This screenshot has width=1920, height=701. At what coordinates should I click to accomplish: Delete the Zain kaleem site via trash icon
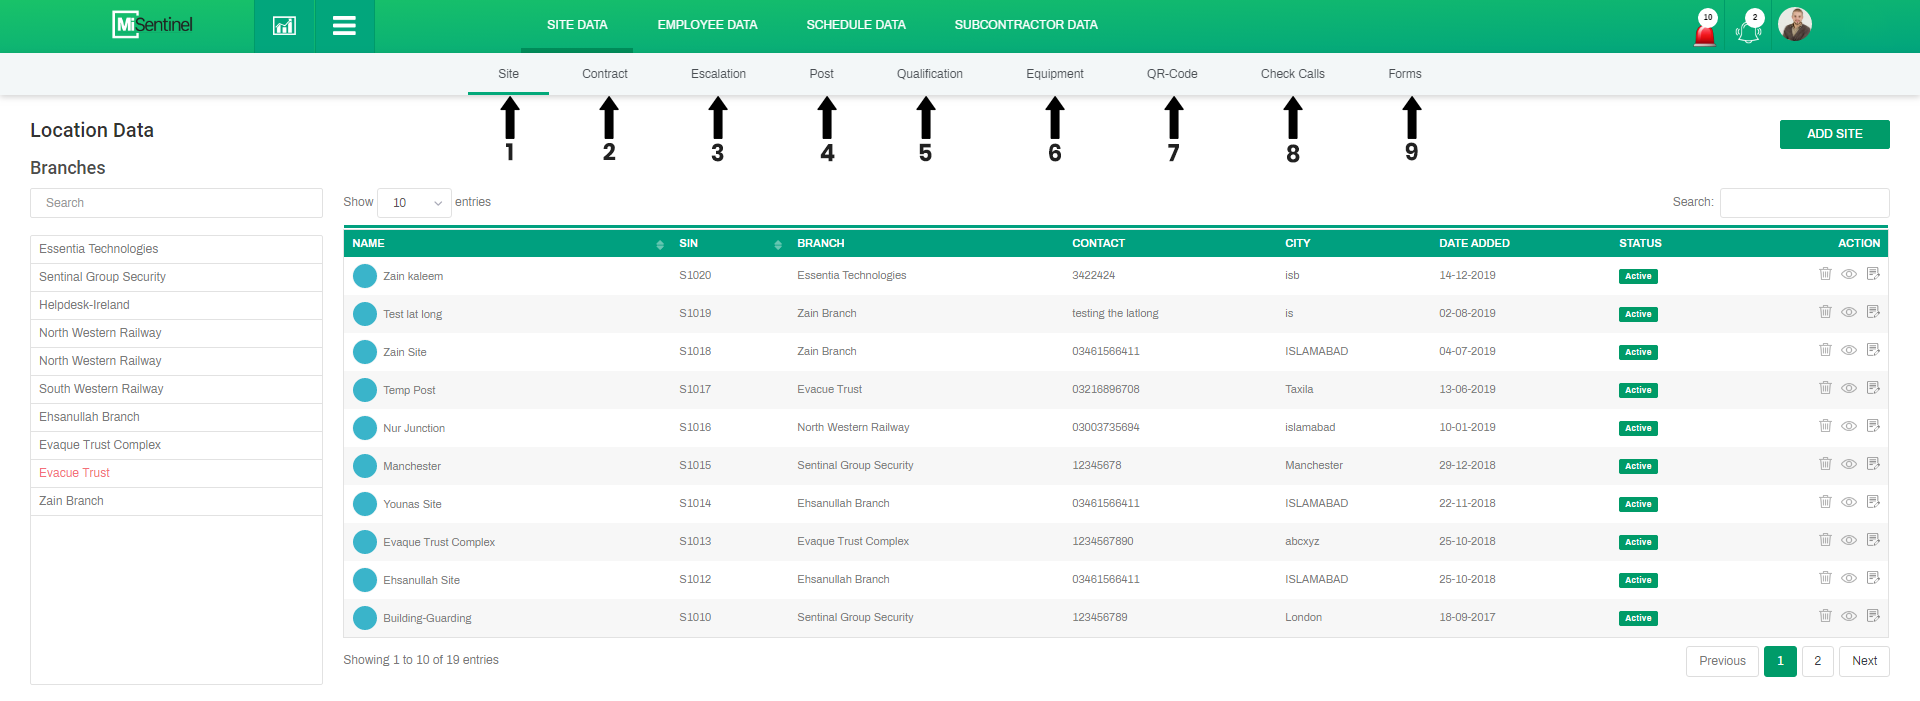(x=1825, y=274)
